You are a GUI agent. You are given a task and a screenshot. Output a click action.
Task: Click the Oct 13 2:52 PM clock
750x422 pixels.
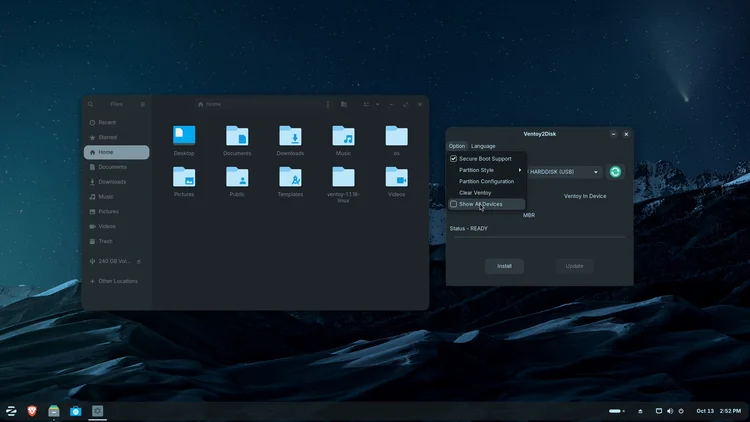click(718, 411)
